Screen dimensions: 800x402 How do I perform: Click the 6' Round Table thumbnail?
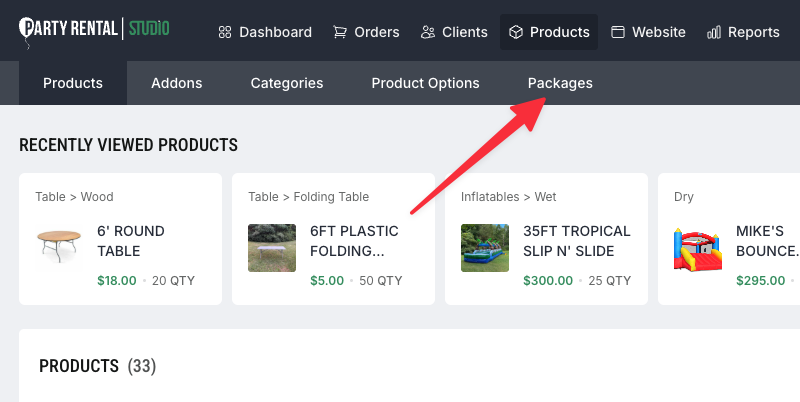point(59,247)
